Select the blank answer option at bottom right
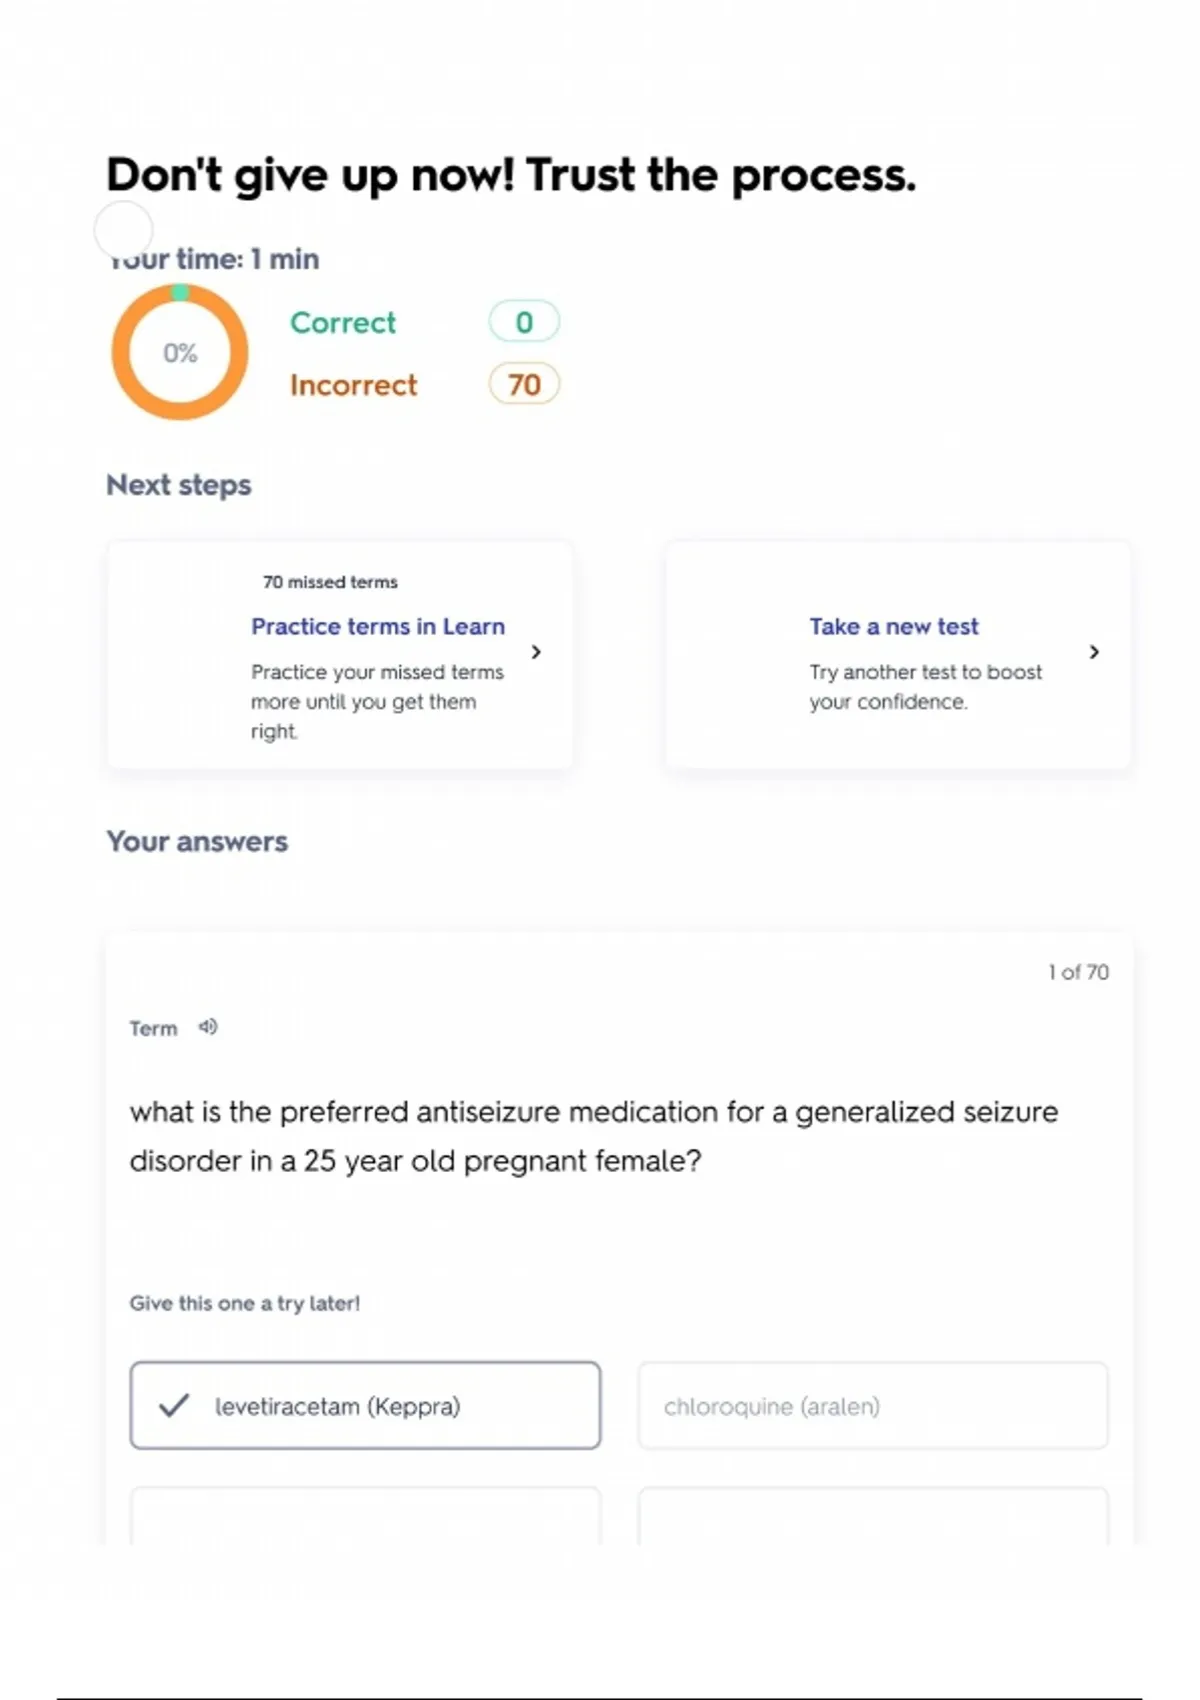Screen dimensions: 1200x1700 [x=872, y=1516]
